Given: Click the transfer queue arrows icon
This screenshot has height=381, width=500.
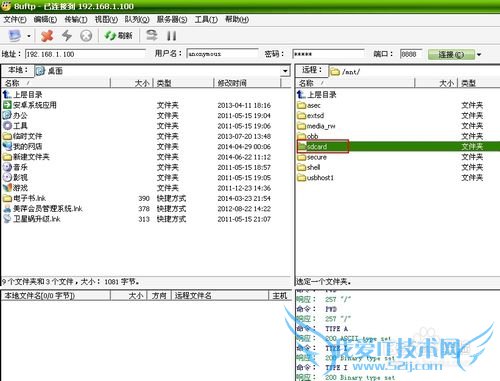Looking at the screenshot, I should click(x=152, y=35).
